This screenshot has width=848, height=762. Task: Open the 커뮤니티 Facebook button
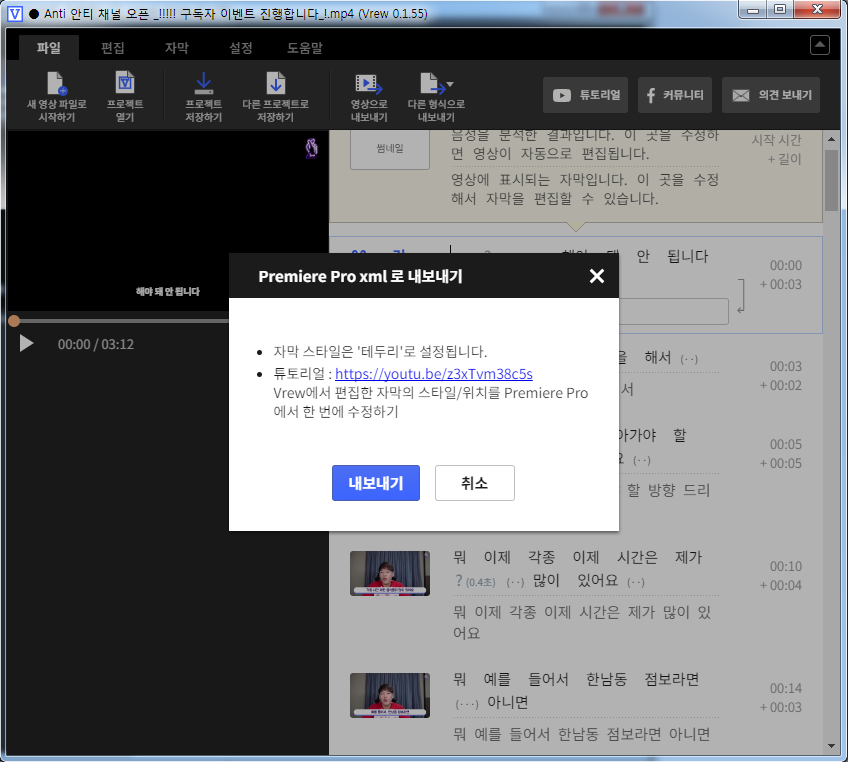675,95
